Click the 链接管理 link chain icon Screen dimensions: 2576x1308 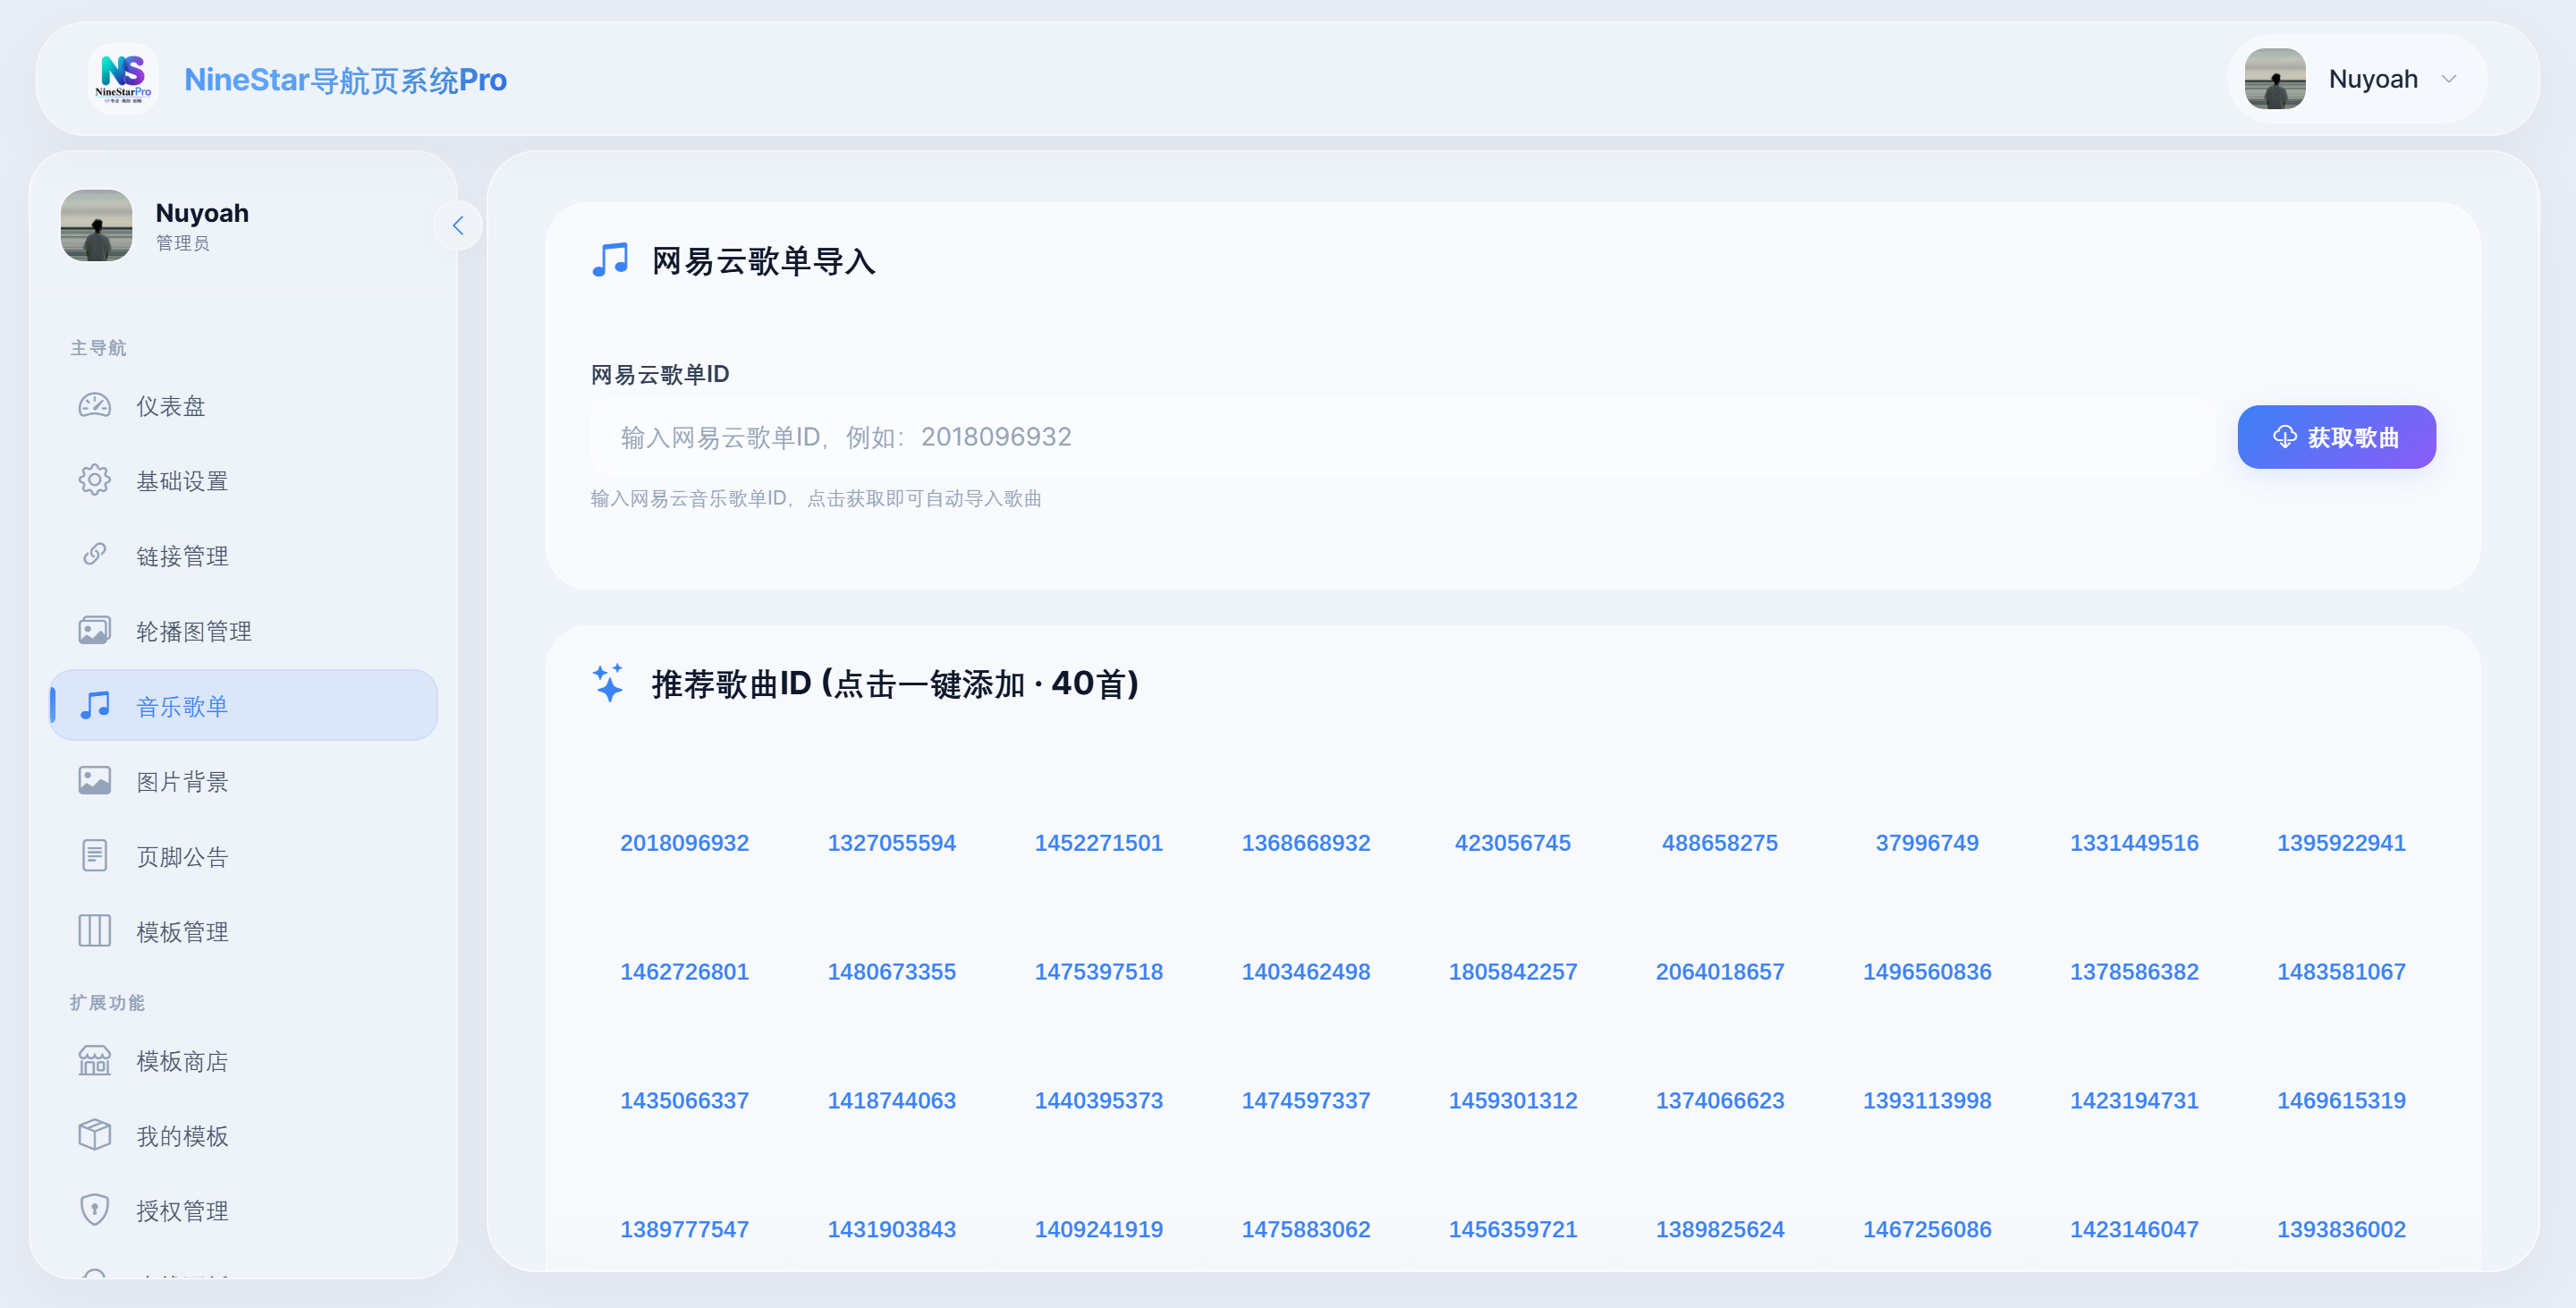click(x=95, y=555)
